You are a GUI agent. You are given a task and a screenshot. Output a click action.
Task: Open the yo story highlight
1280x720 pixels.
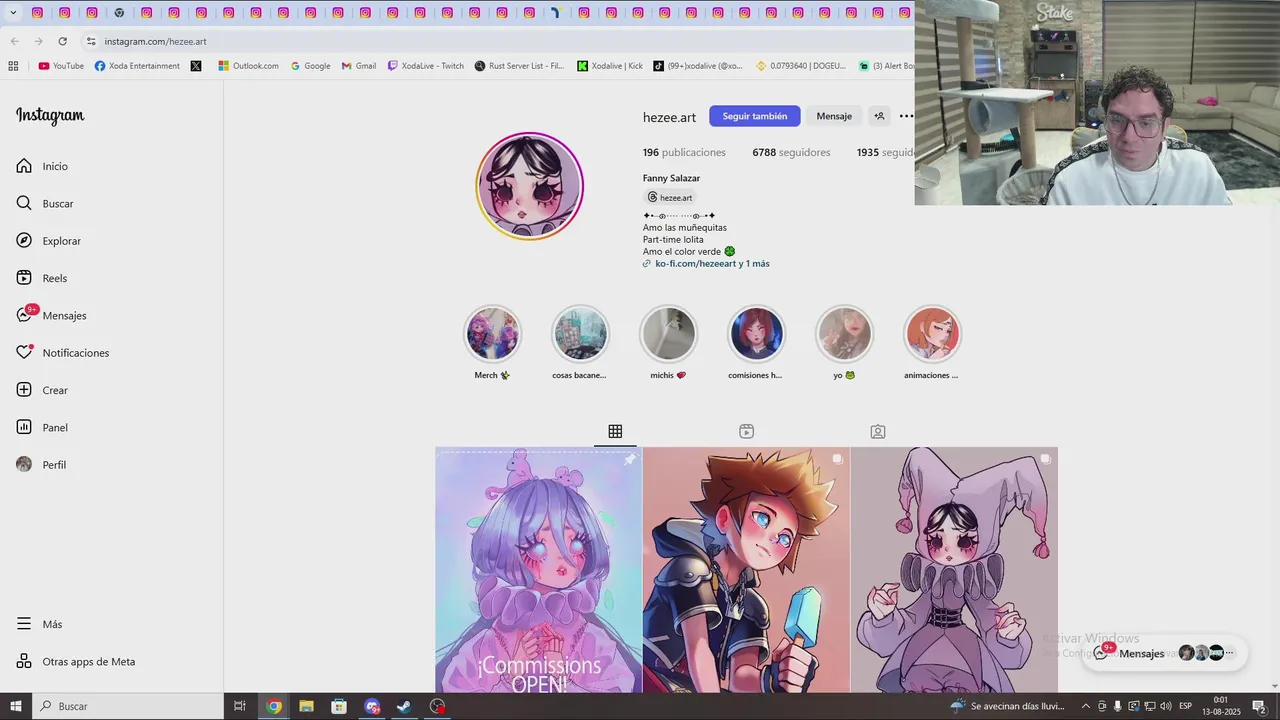pos(844,334)
